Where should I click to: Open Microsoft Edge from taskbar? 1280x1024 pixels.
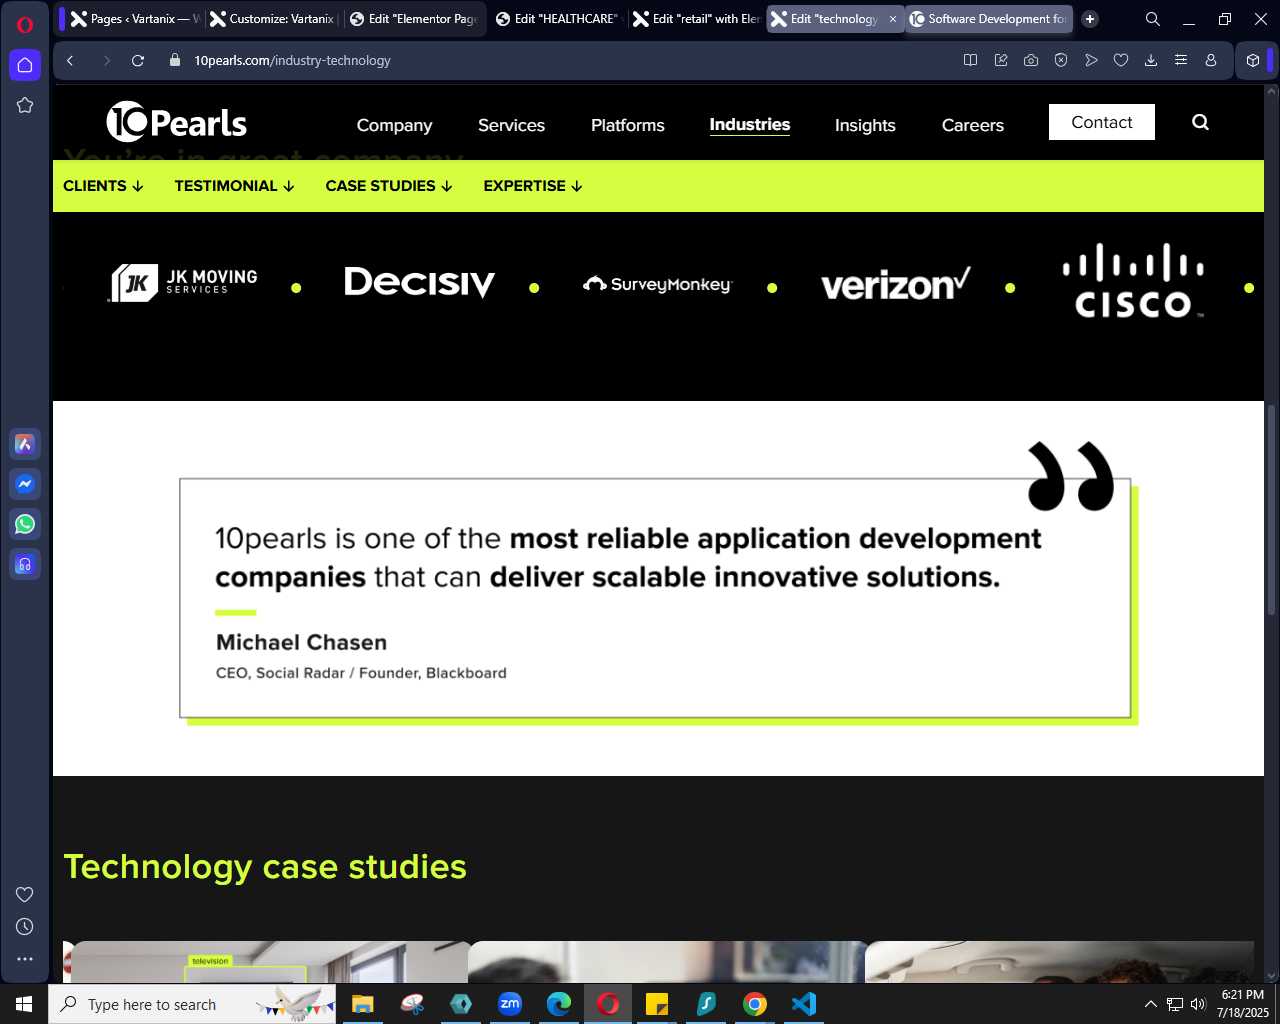(x=559, y=1004)
